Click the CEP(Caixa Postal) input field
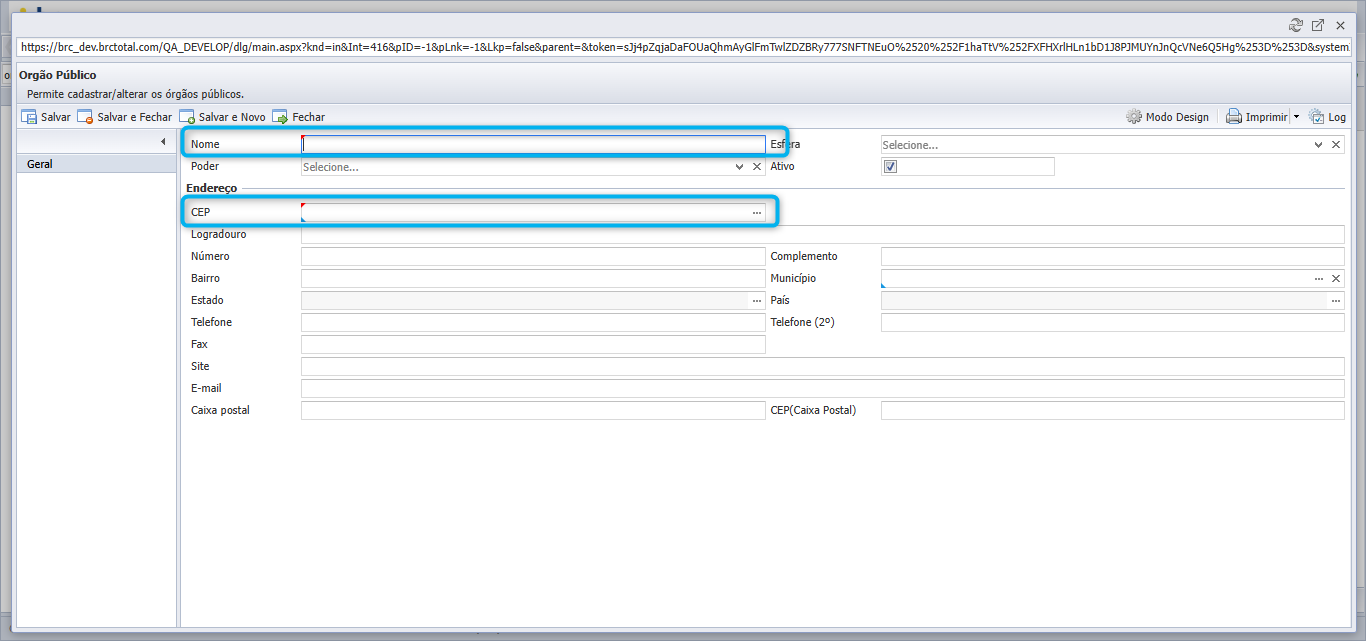This screenshot has height=641, width=1366. point(1113,410)
